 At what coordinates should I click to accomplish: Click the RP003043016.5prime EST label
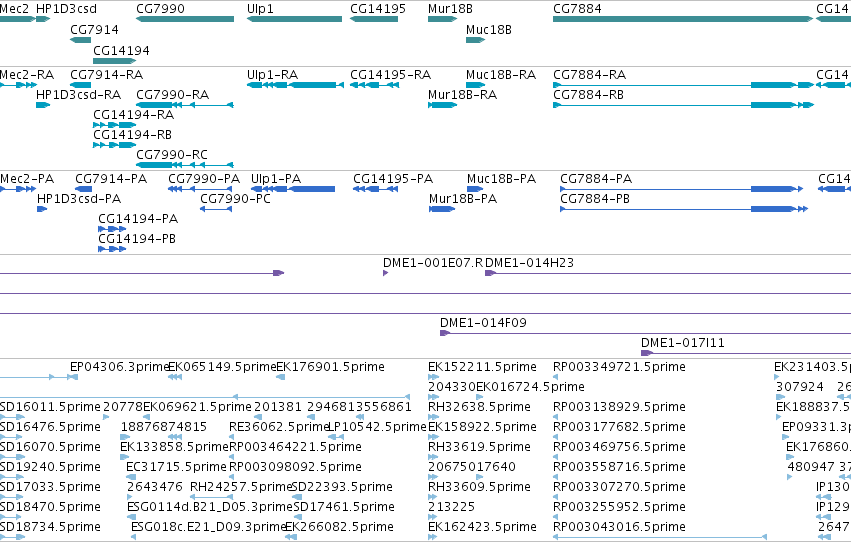coord(619,527)
